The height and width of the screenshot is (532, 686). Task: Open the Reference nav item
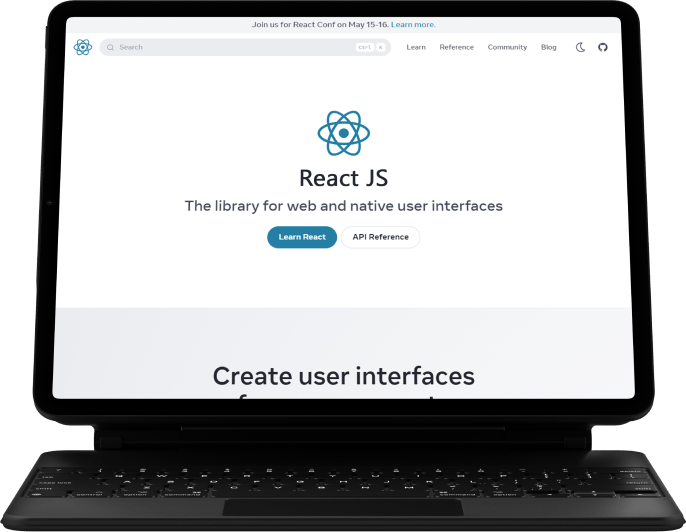click(456, 47)
